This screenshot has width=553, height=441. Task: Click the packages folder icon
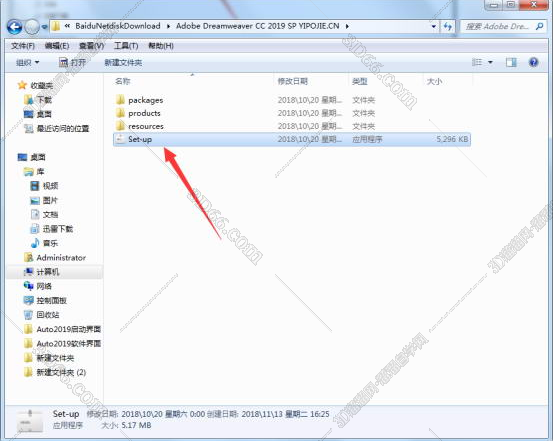(x=120, y=100)
